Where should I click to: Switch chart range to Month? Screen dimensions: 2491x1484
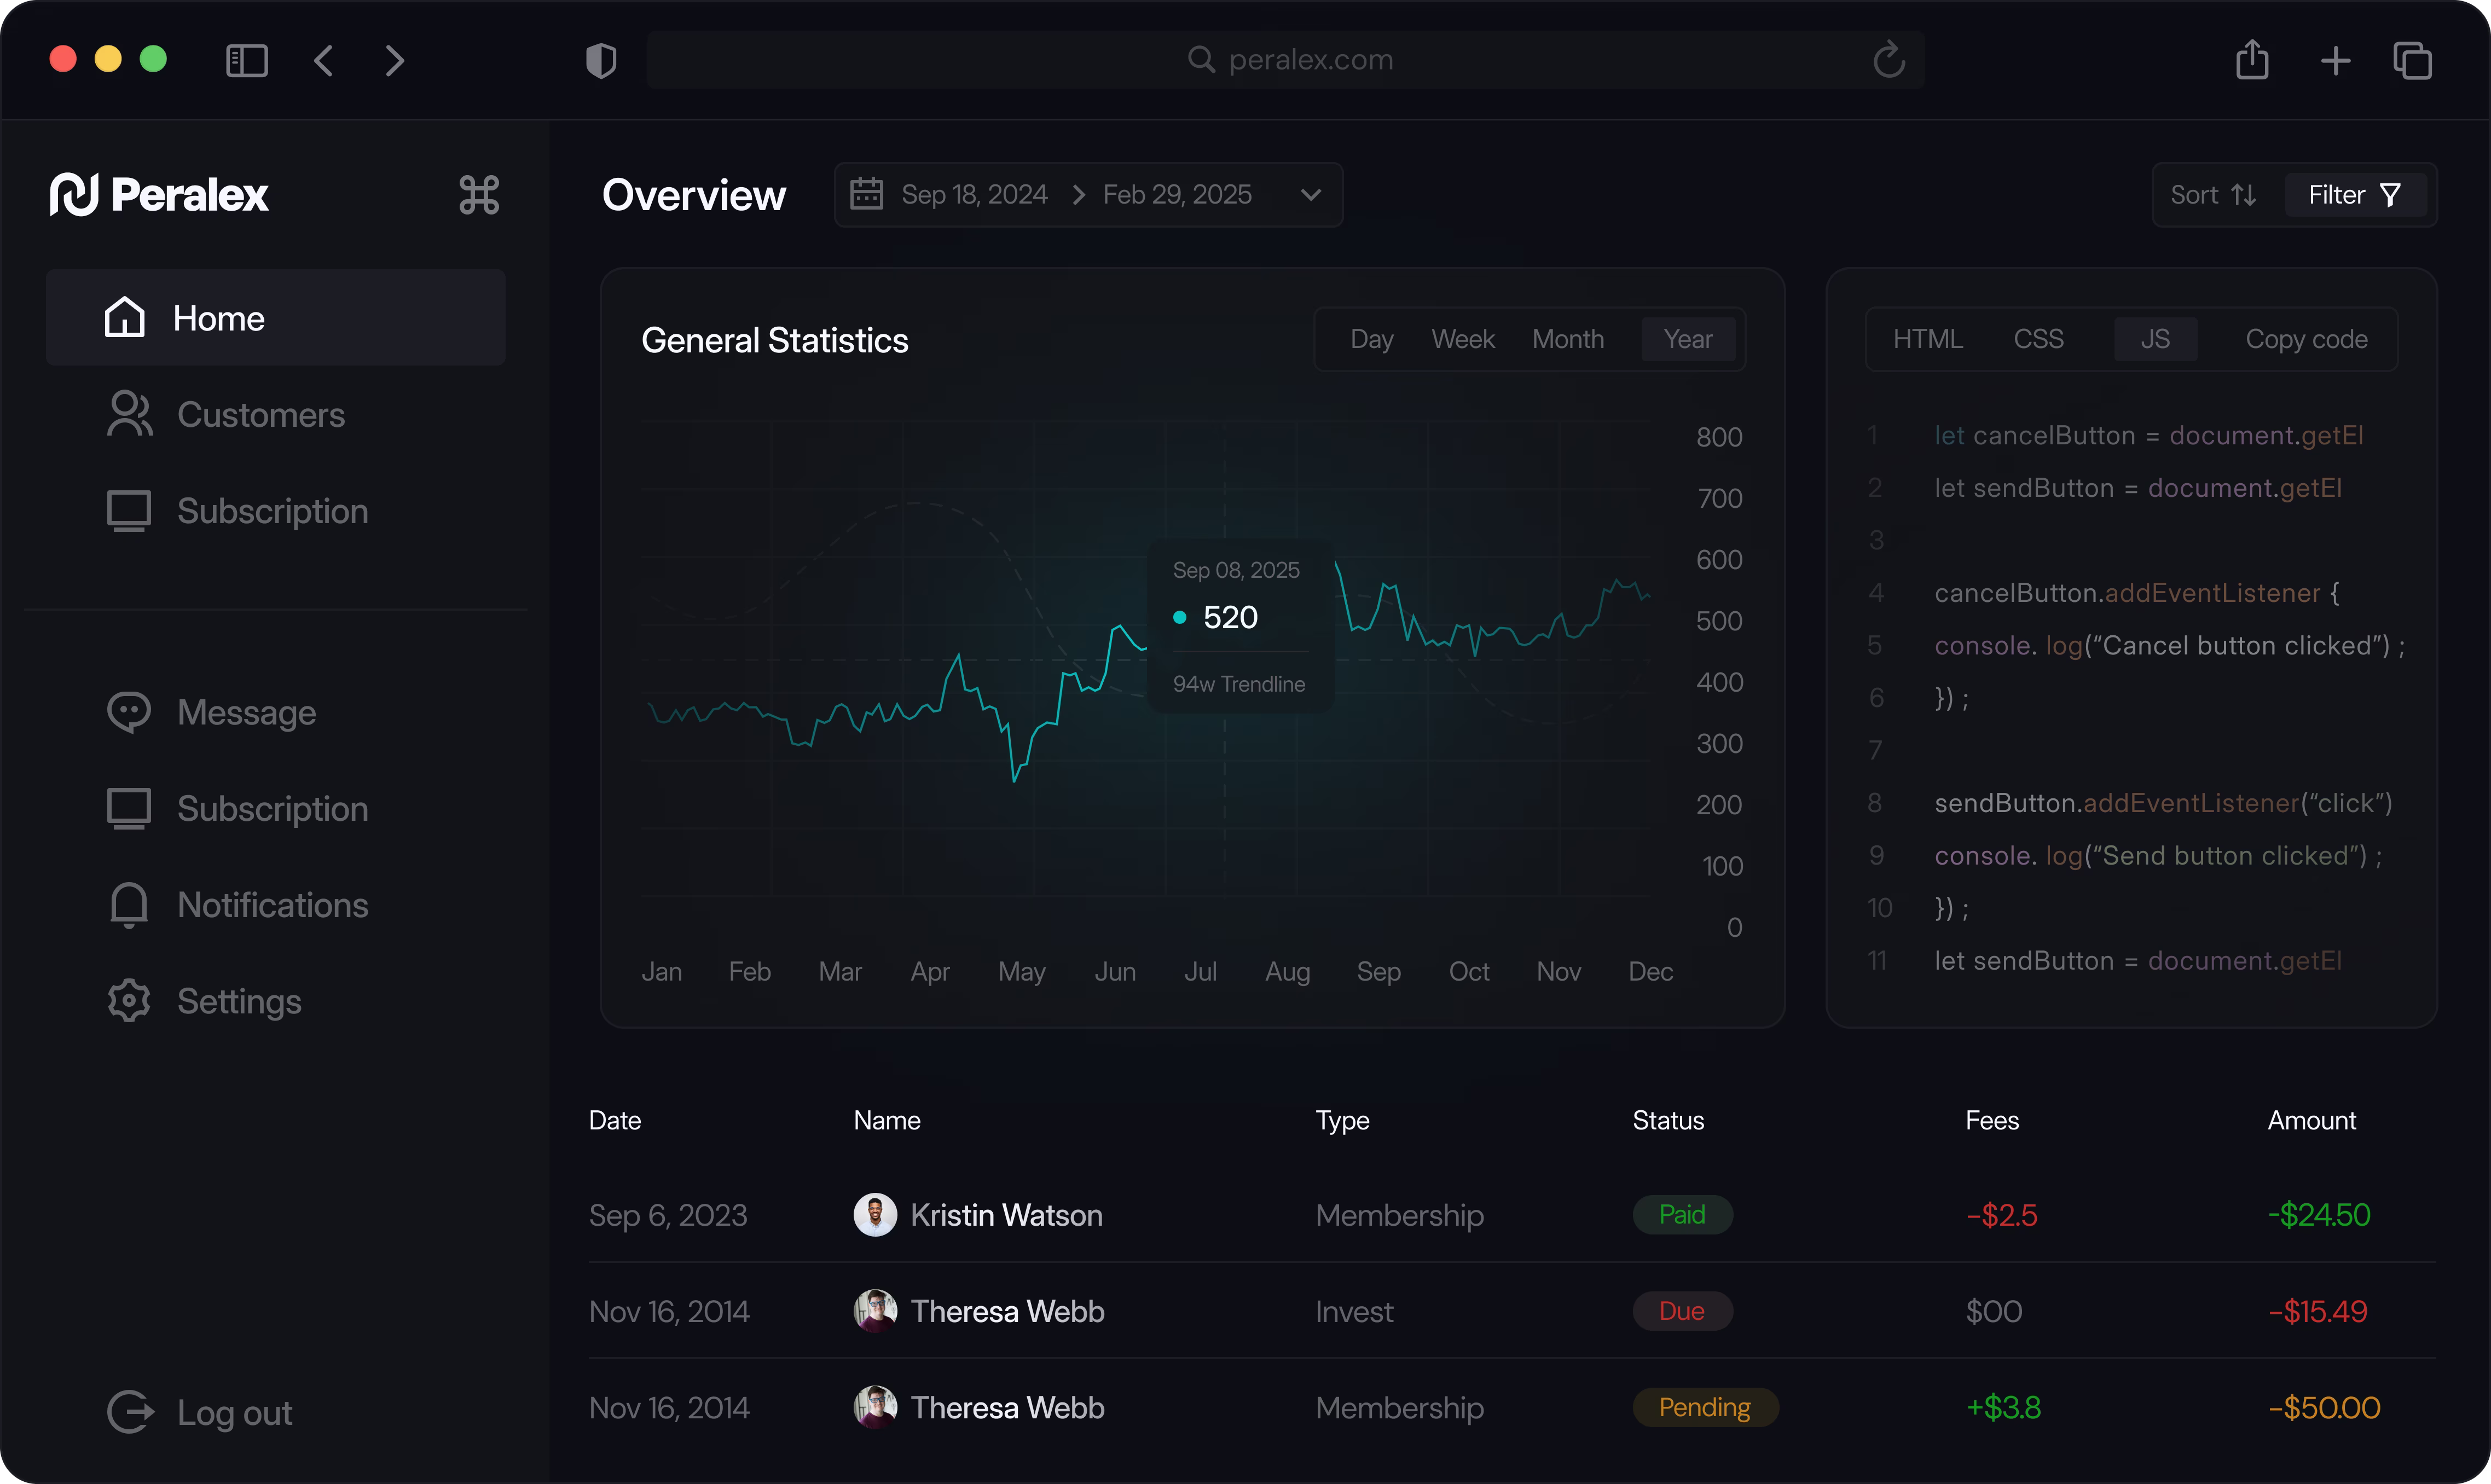coord(1567,340)
